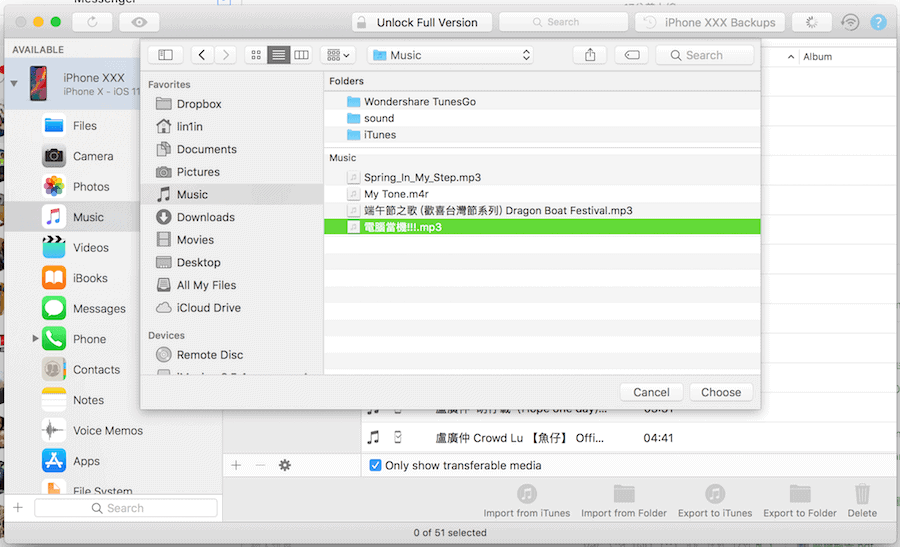Click the activity spinner button
This screenshot has width=900, height=547.
click(x=812, y=22)
